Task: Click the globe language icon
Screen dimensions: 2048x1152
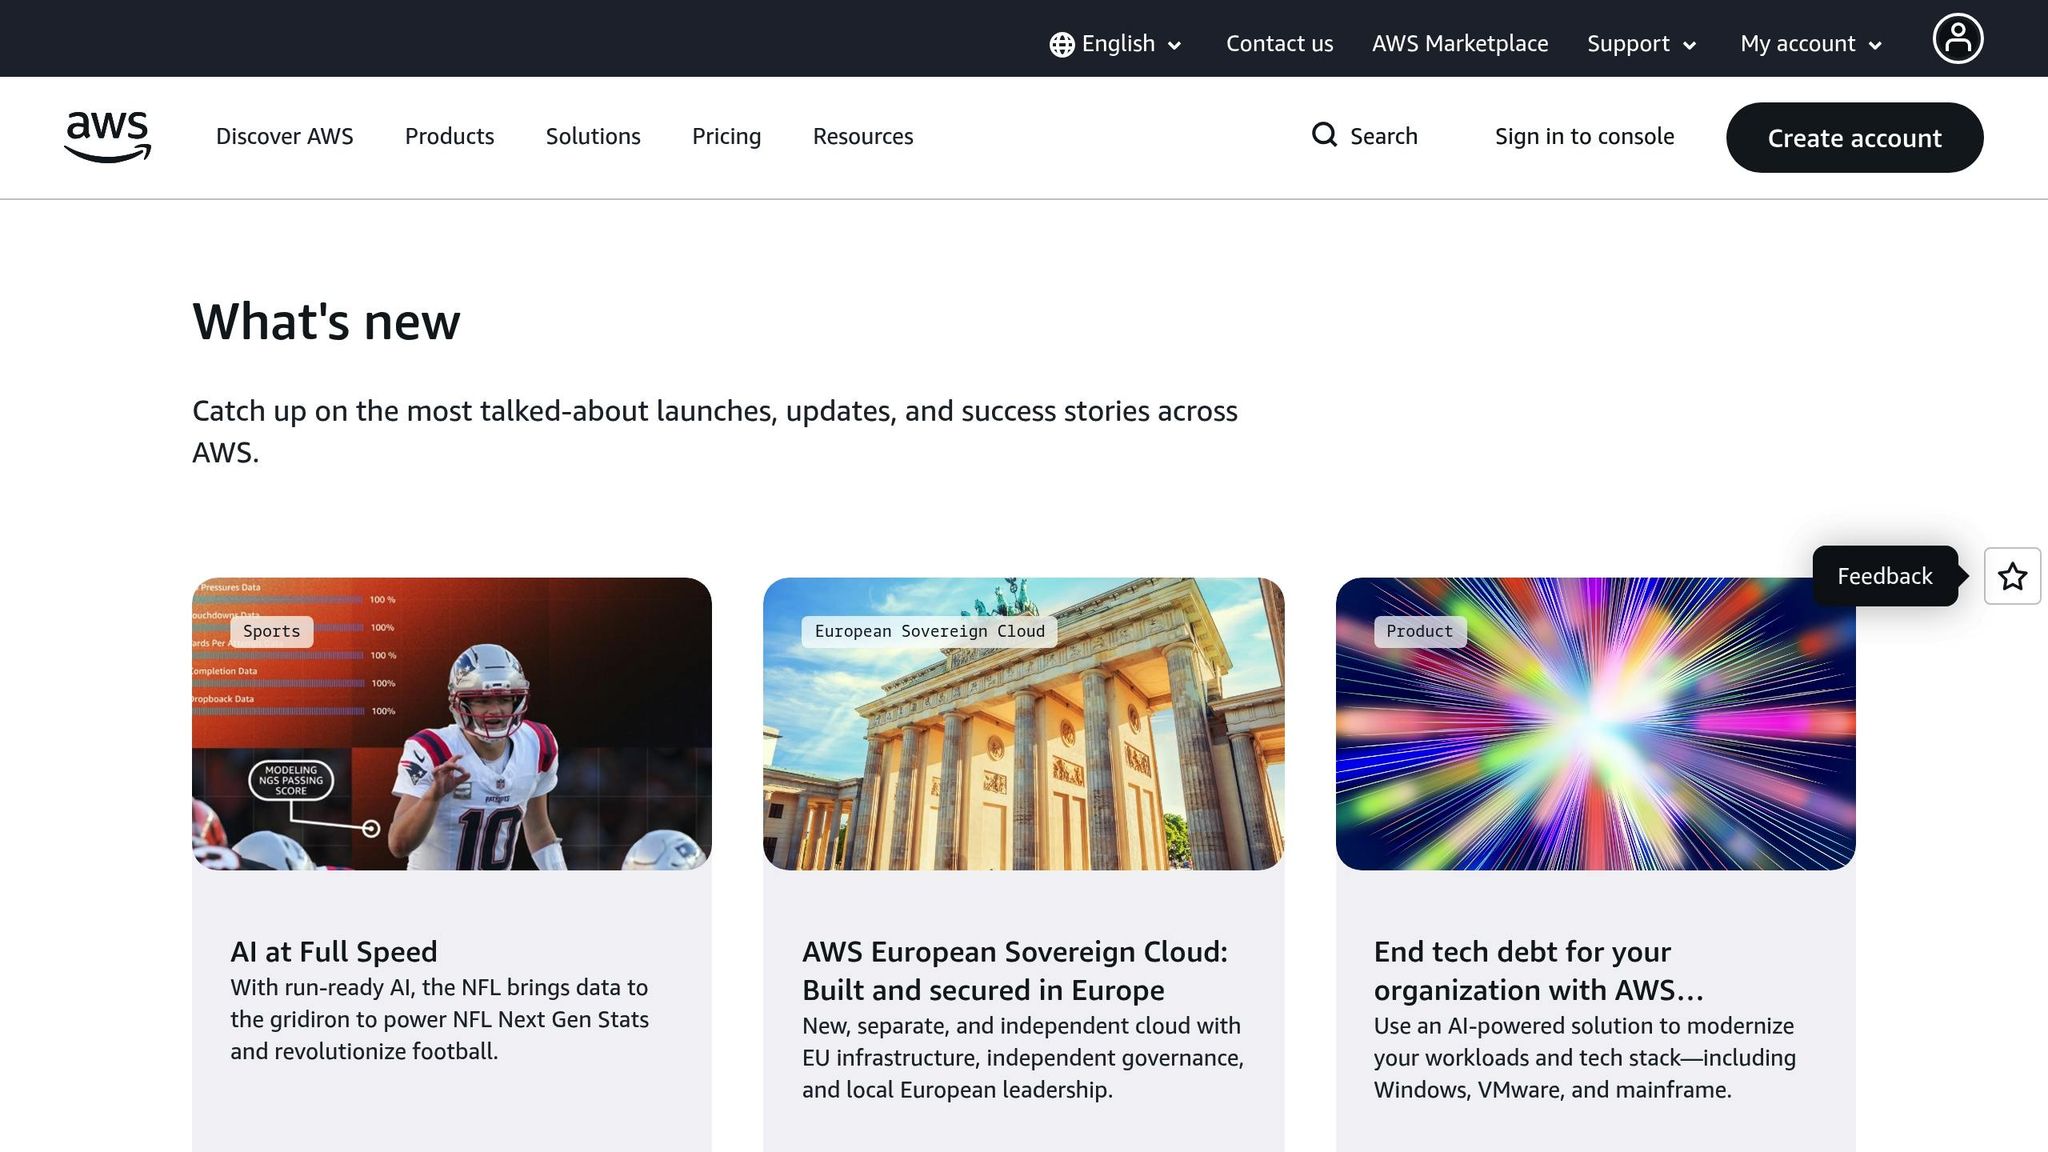Action: coord(1061,45)
